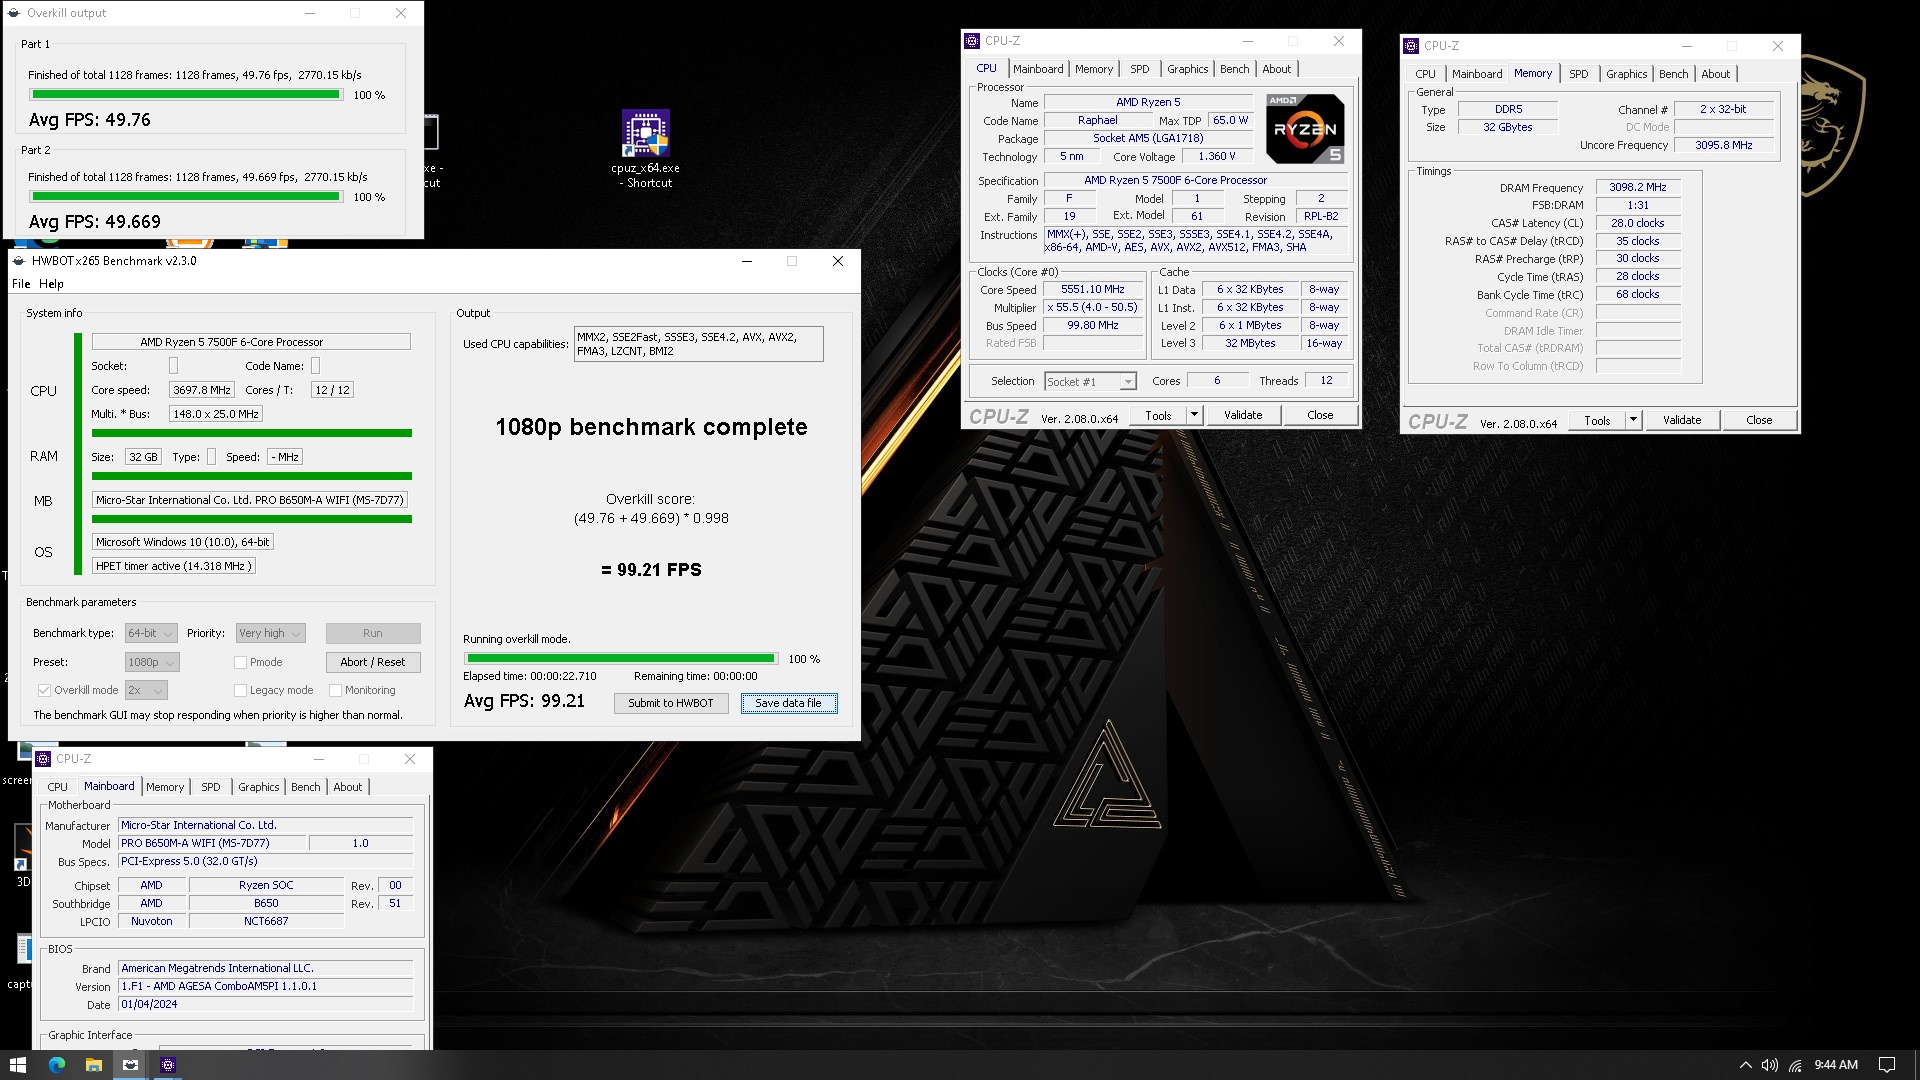Image resolution: width=1920 pixels, height=1080 pixels.
Task: Toggle the Overkill mode checkbox
Action: click(44, 690)
